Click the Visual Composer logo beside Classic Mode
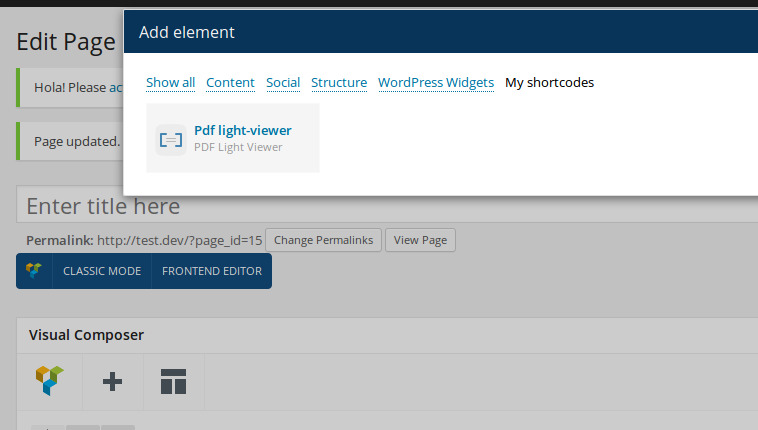 (x=34, y=271)
